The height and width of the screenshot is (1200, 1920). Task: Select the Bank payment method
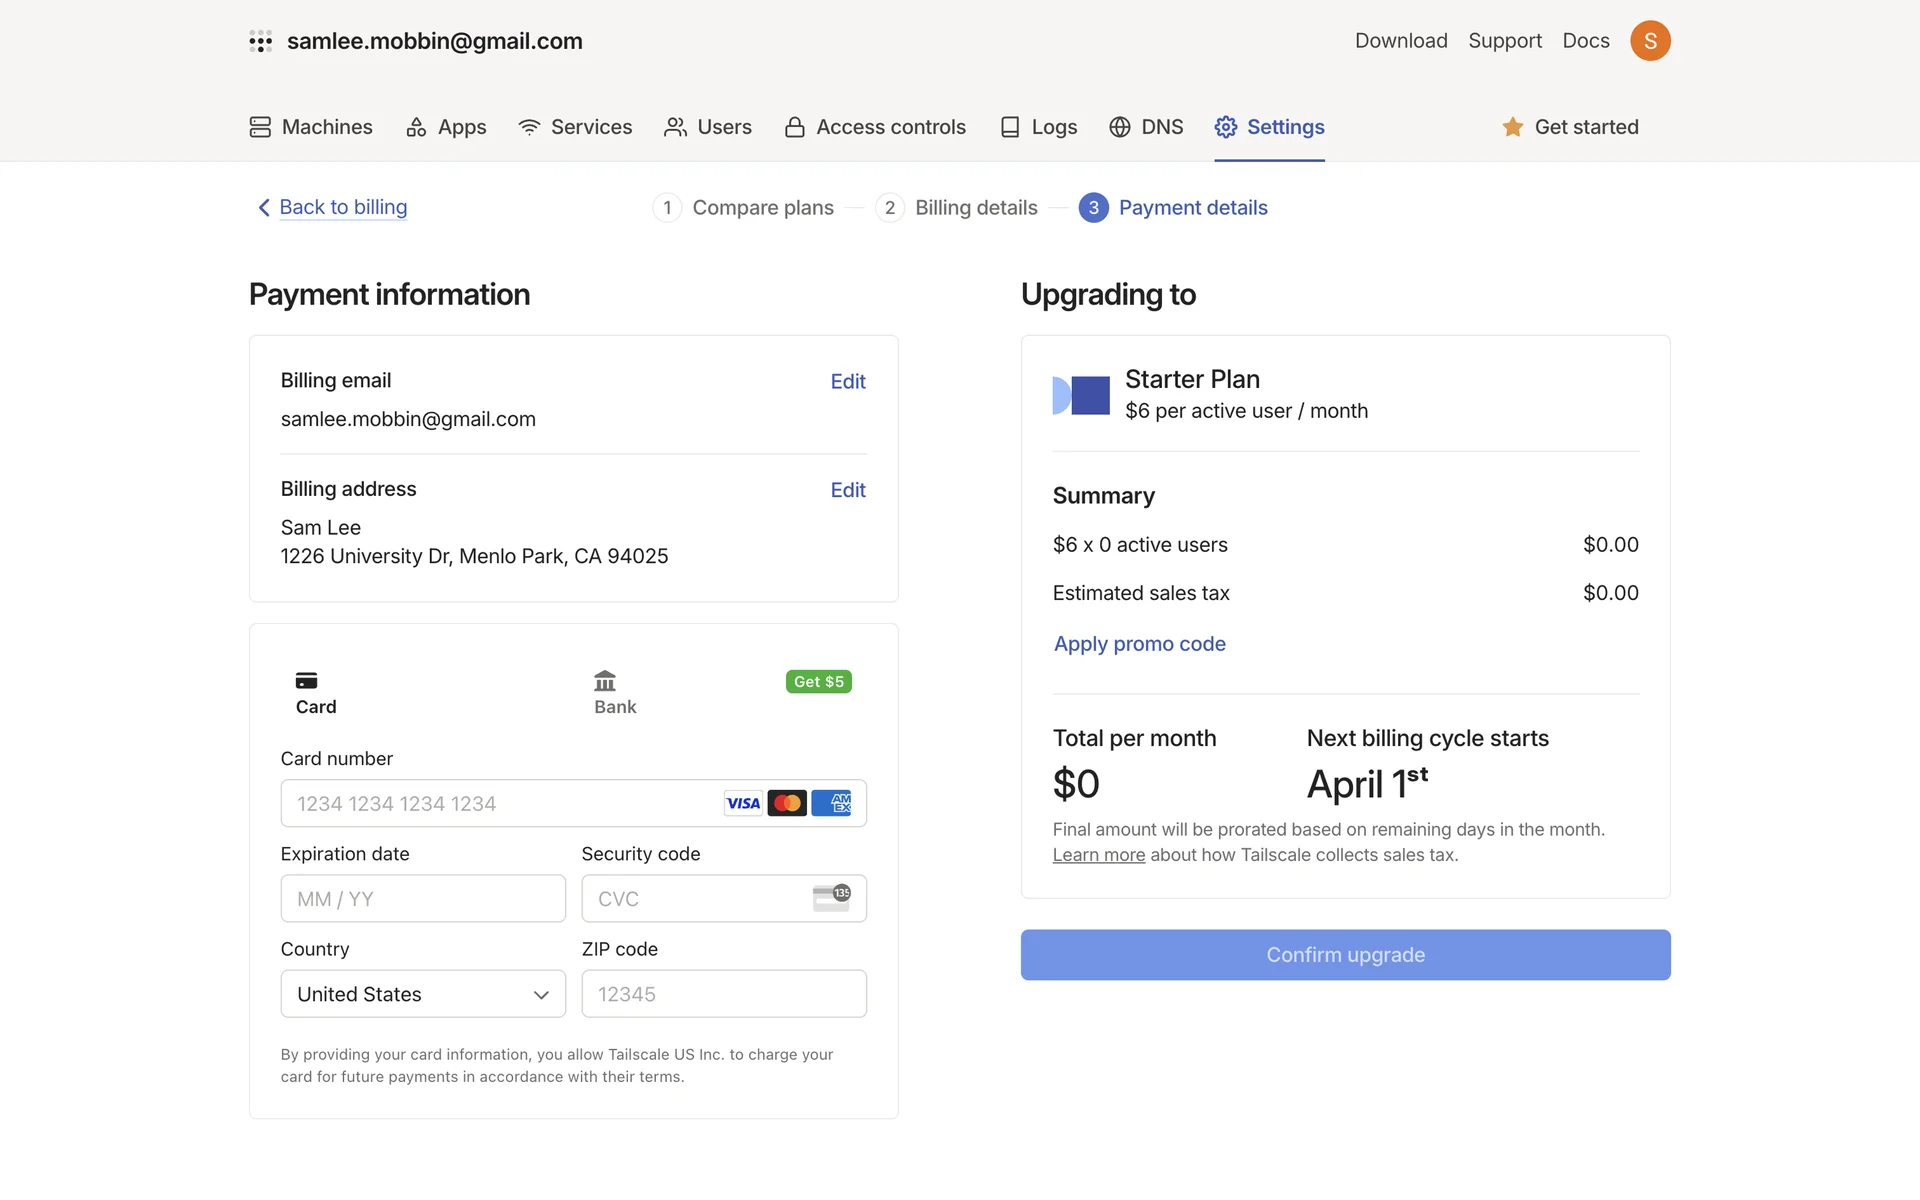[x=614, y=692]
